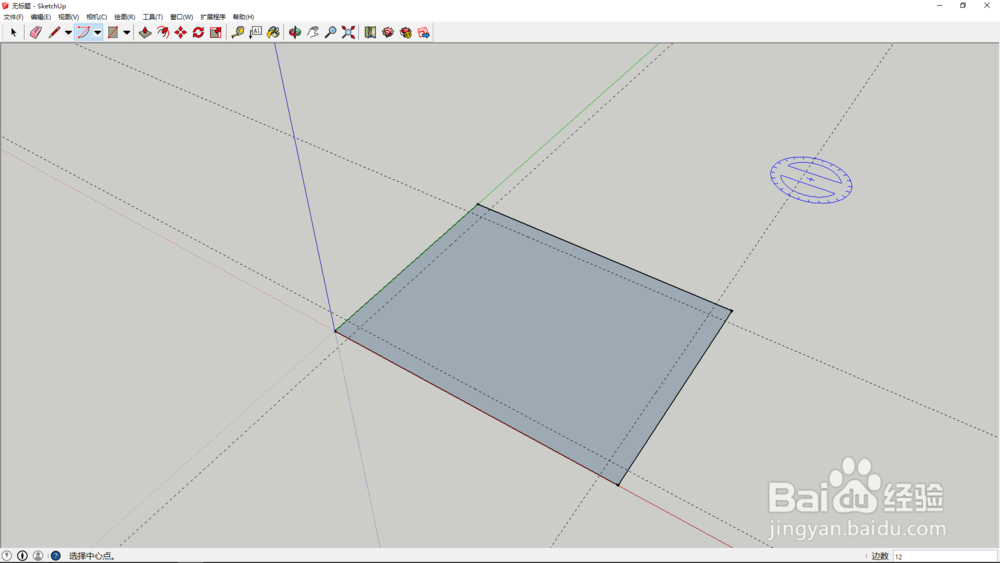Select the Move tool
1000x563 pixels.
(180, 32)
